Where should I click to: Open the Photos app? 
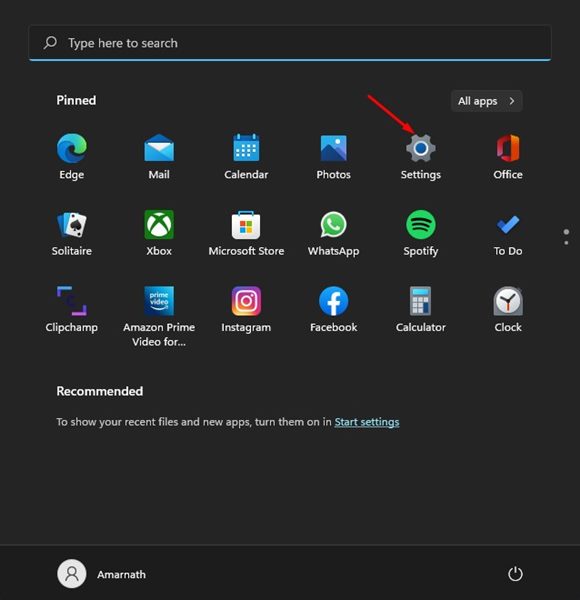[333, 157]
